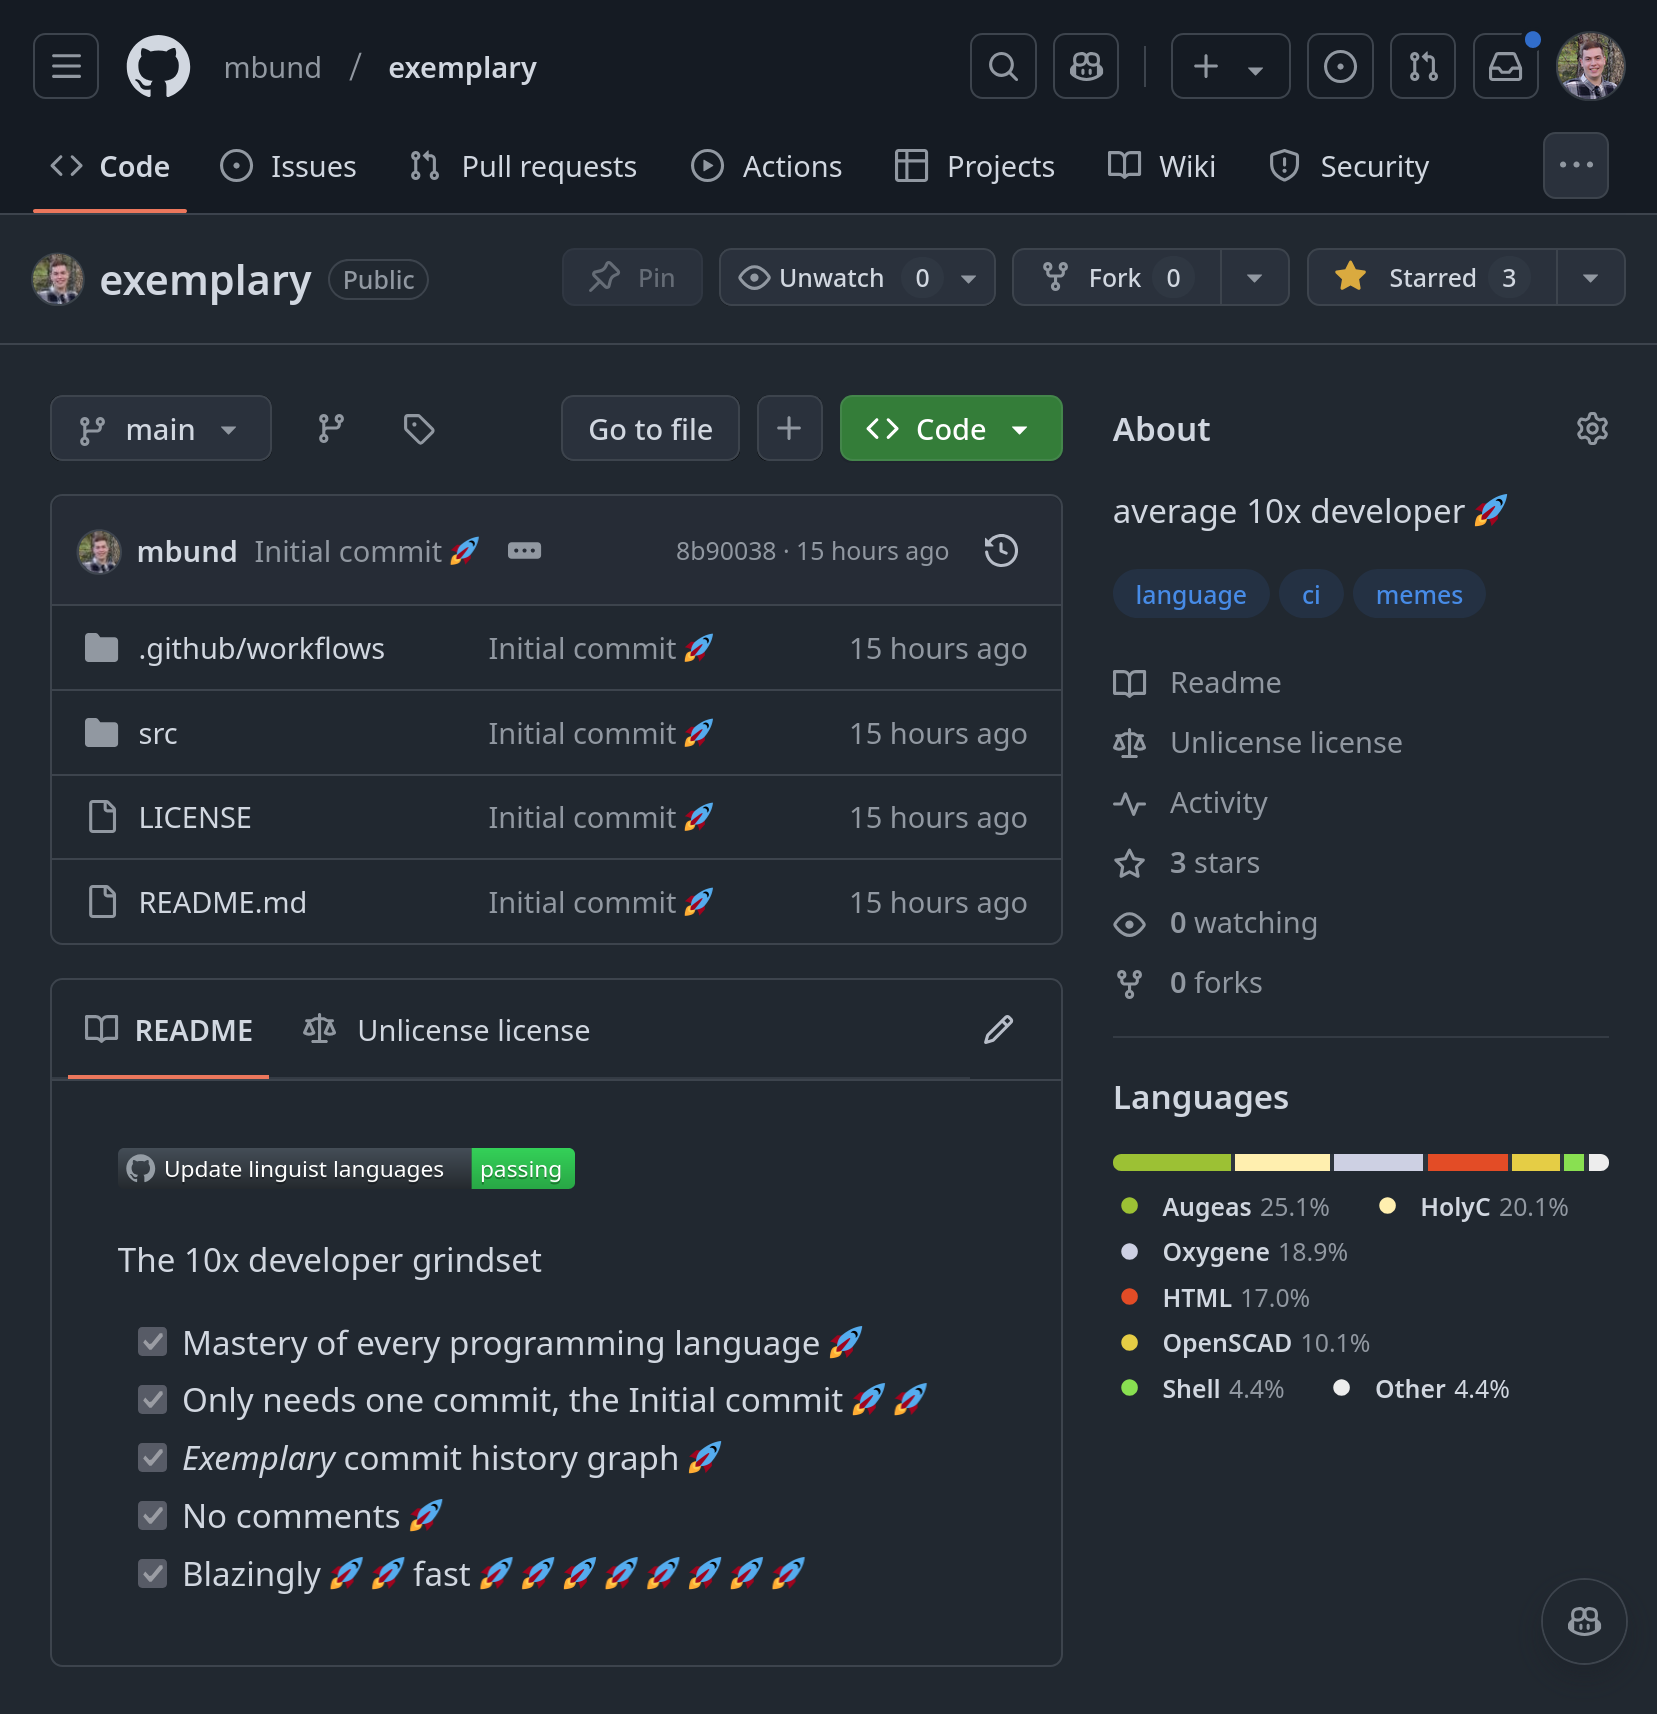The width and height of the screenshot is (1657, 1714).
Task: Open create new plus dropdown in header
Action: 1231,67
